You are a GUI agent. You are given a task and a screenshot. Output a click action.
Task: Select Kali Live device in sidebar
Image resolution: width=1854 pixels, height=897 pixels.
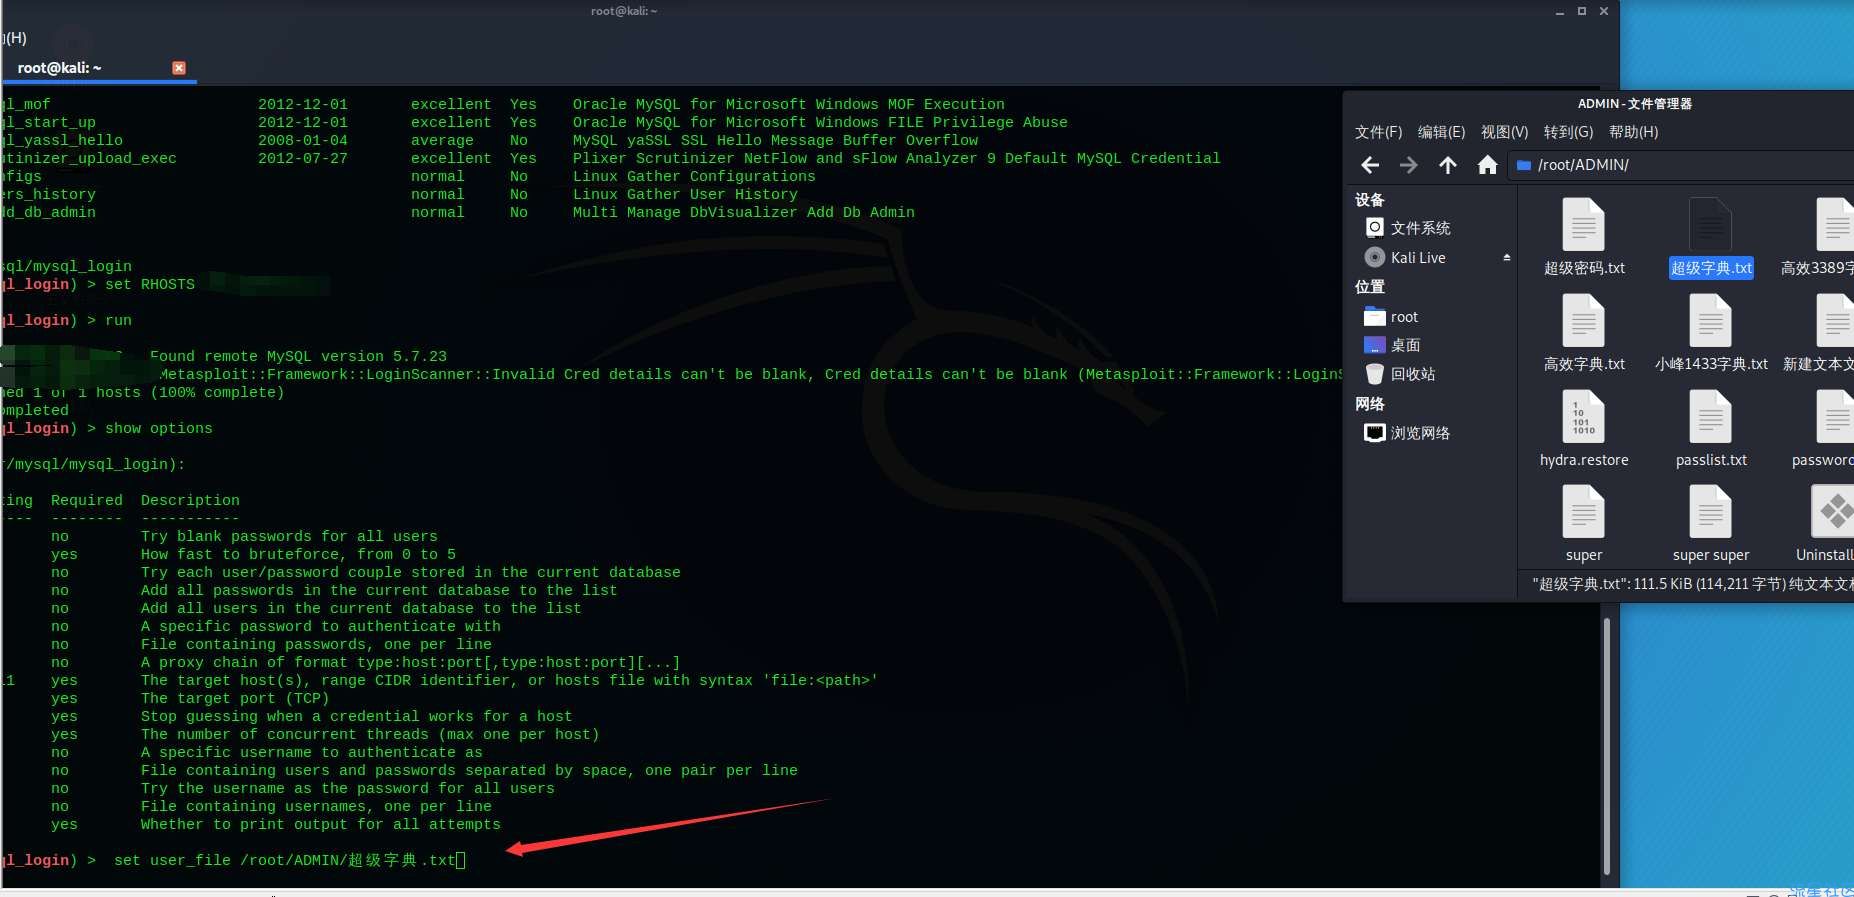(x=1405, y=257)
